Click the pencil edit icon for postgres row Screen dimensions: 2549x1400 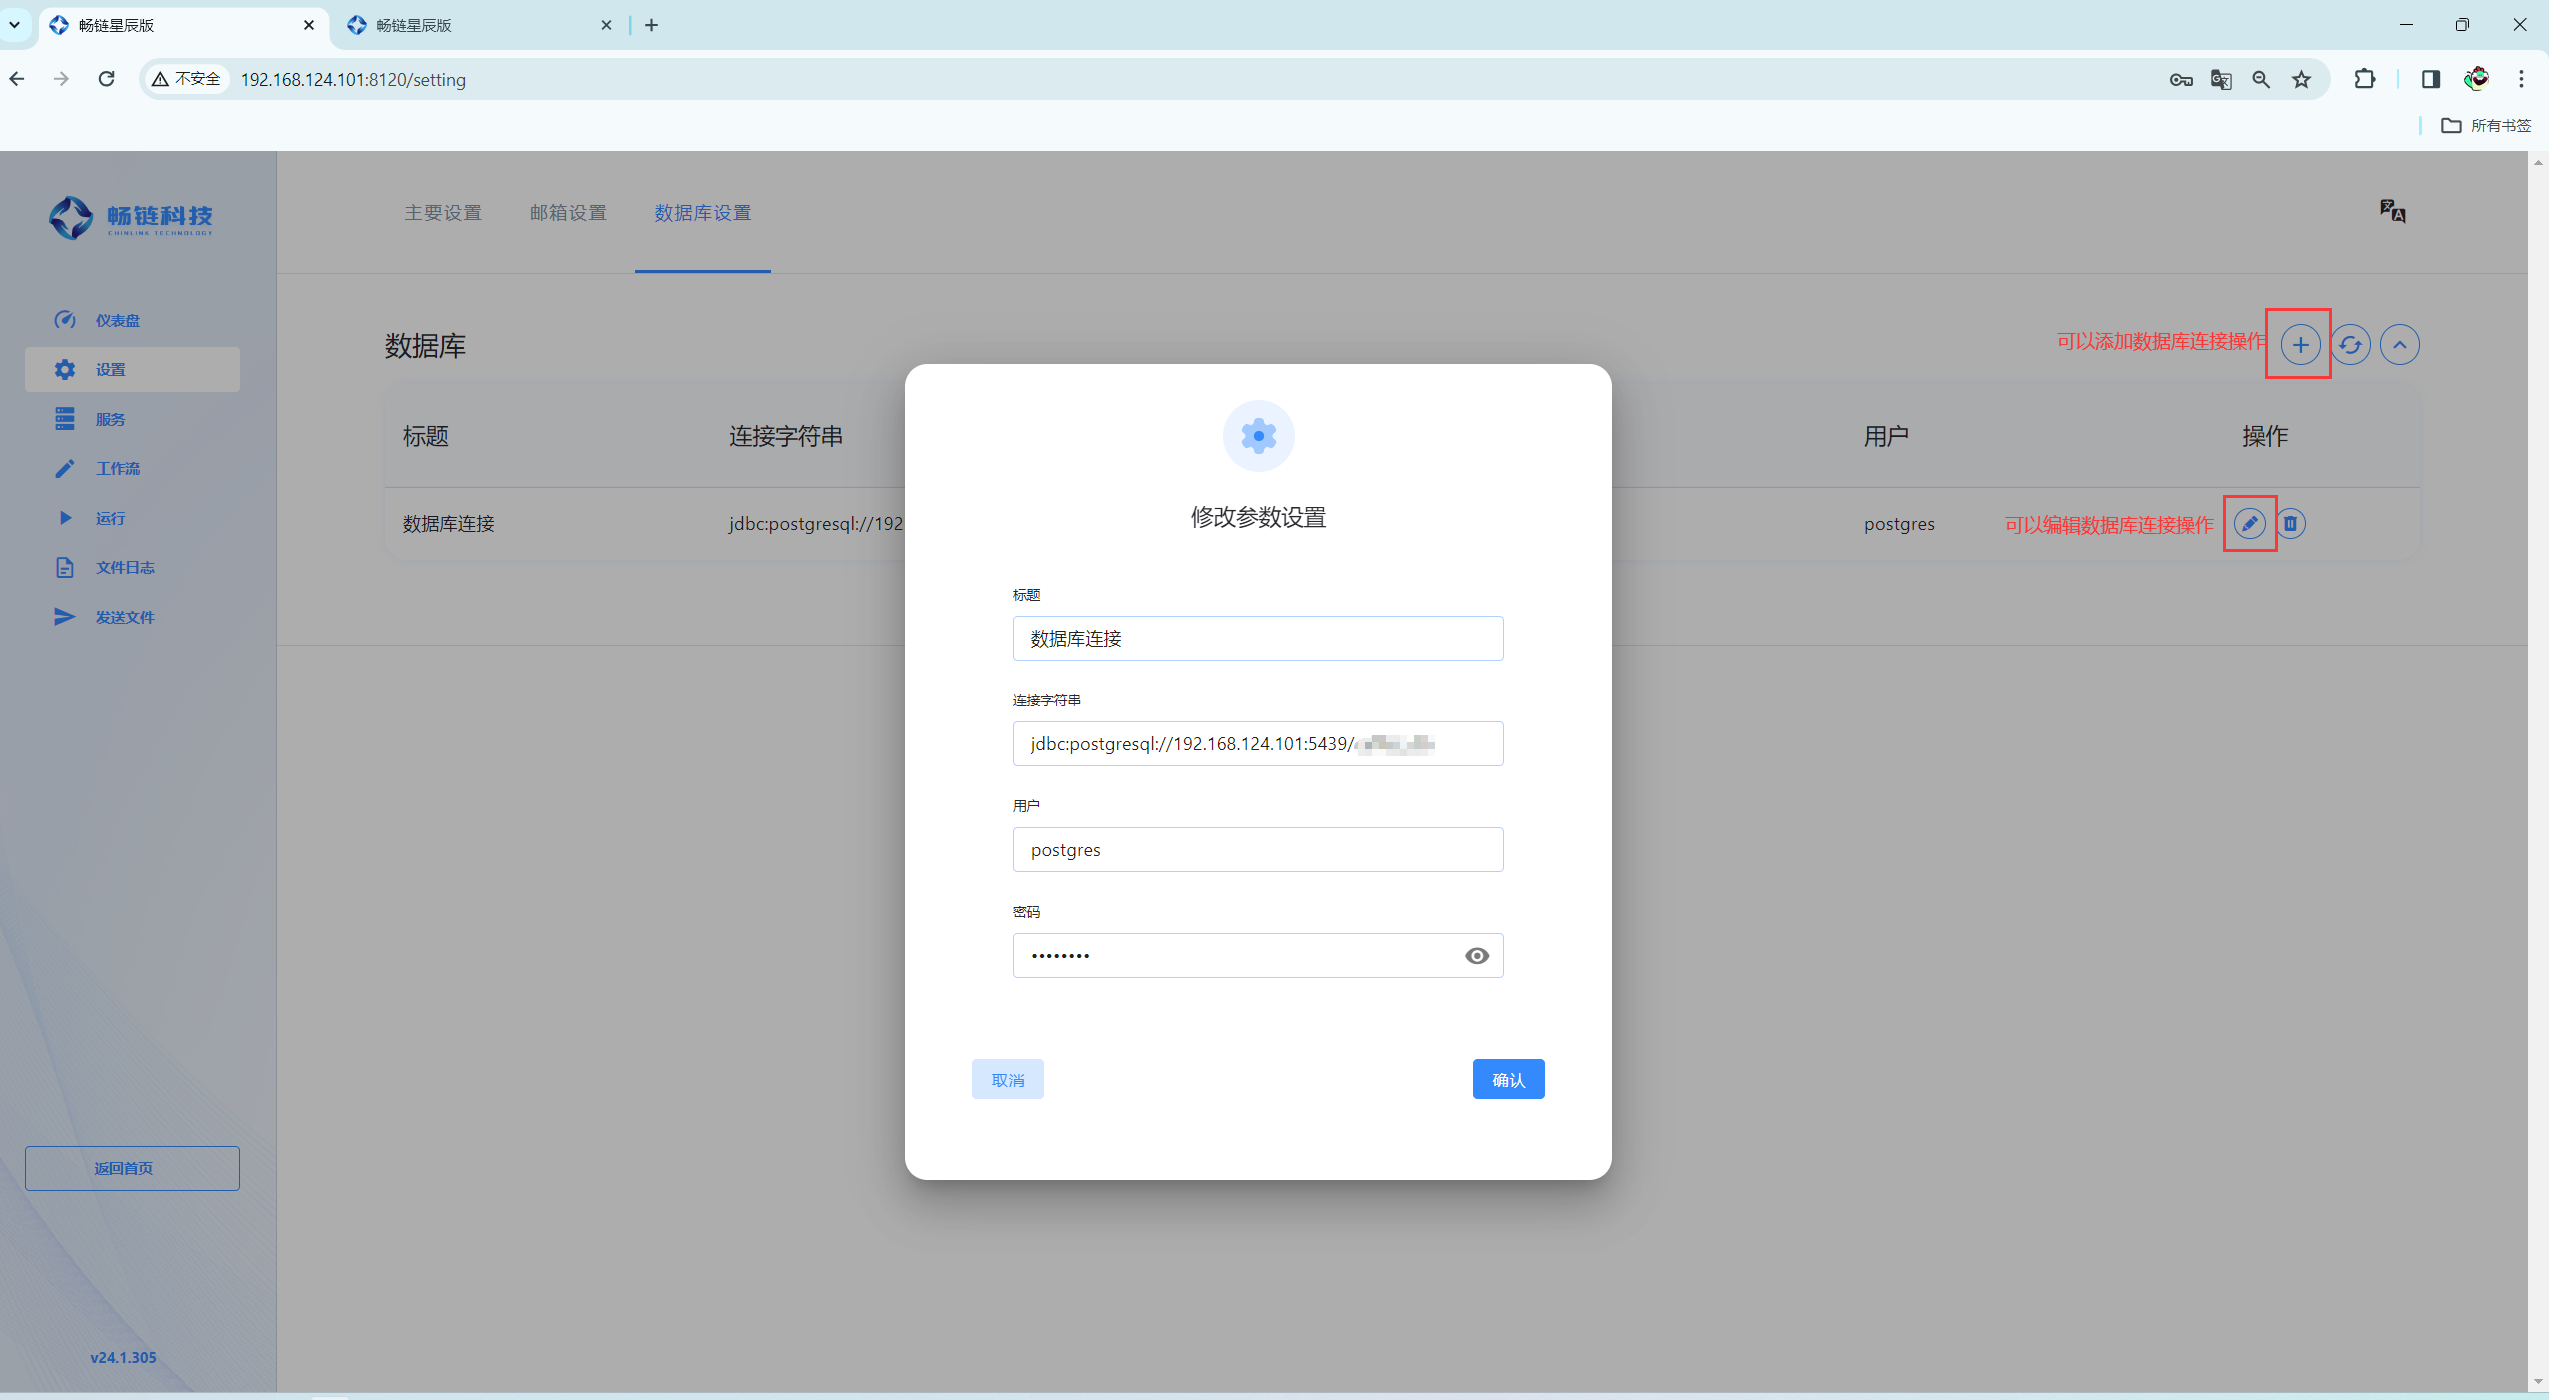point(2249,523)
